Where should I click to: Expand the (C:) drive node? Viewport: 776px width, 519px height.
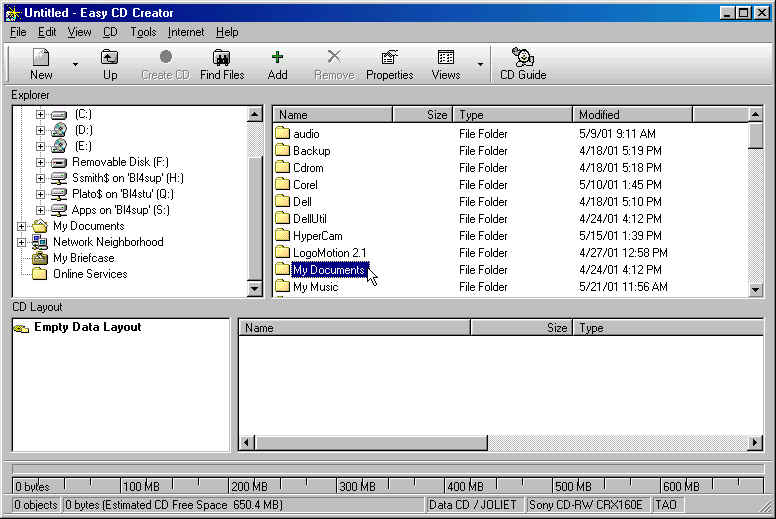41,114
